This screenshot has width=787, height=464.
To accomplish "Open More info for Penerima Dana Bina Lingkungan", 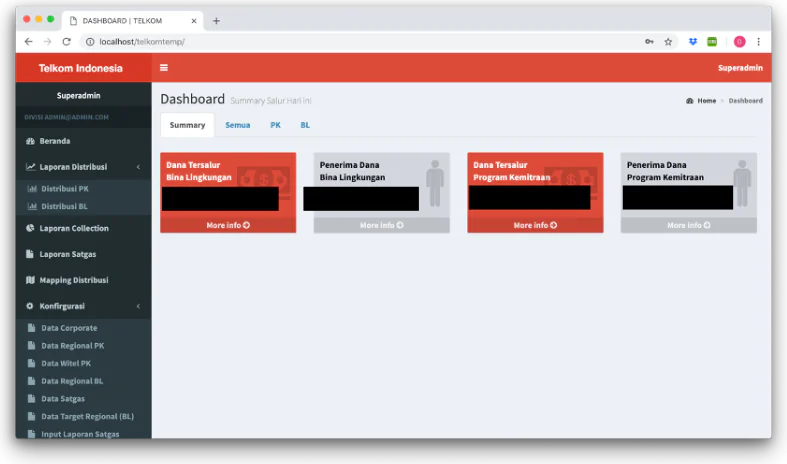I will (381, 225).
